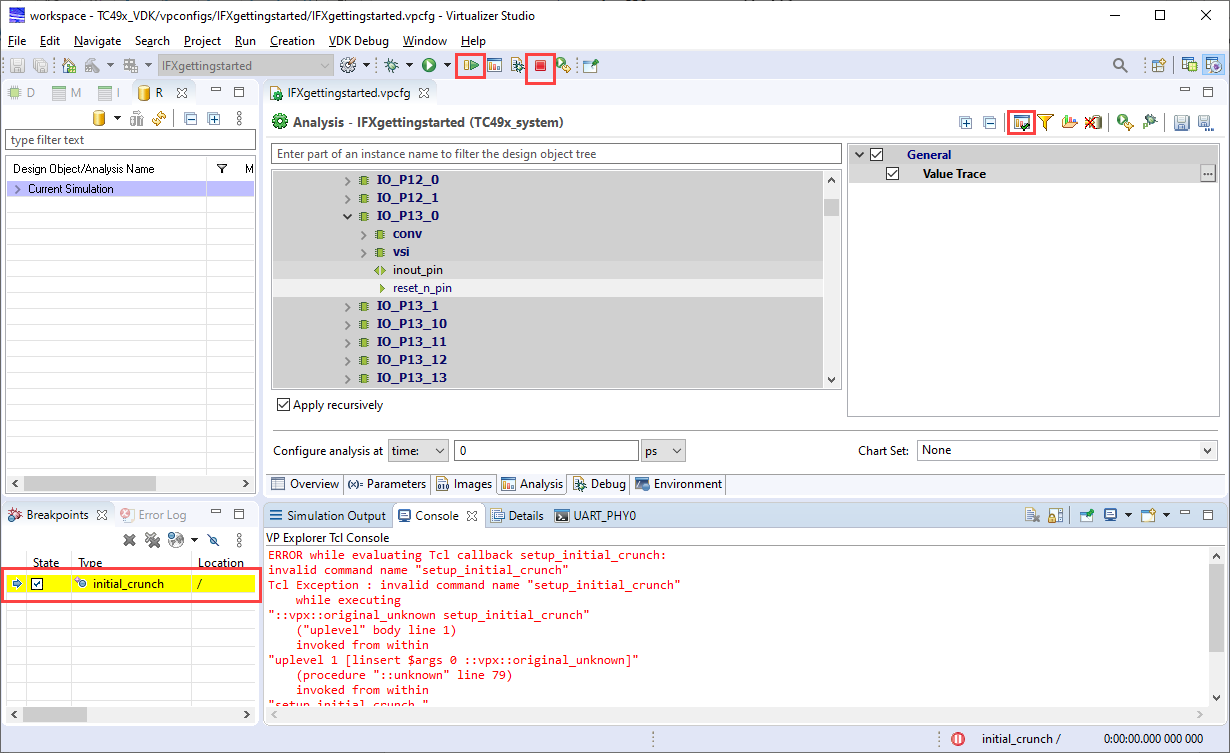Click the magnifier search icon in toolbar
Viewport: 1230px width, 753px height.
(1121, 66)
